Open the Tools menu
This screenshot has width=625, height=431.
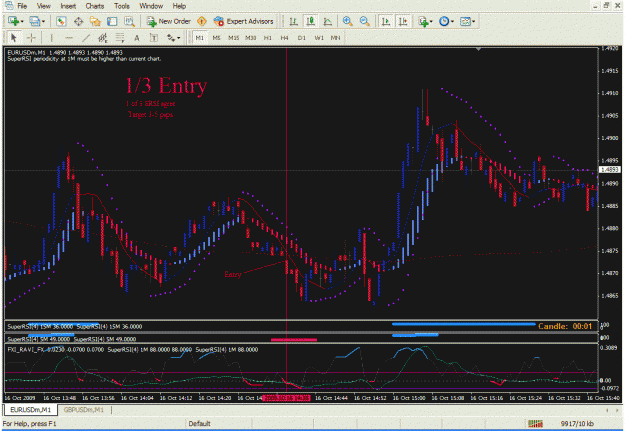pos(122,6)
